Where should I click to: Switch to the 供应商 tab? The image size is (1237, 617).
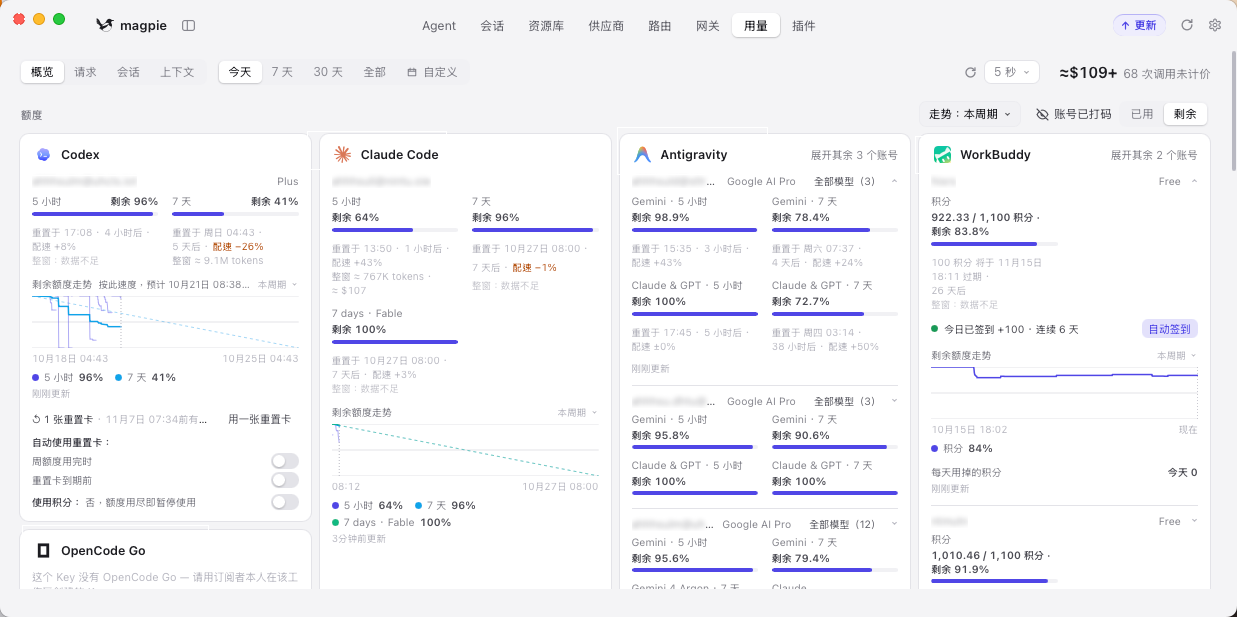tap(606, 25)
